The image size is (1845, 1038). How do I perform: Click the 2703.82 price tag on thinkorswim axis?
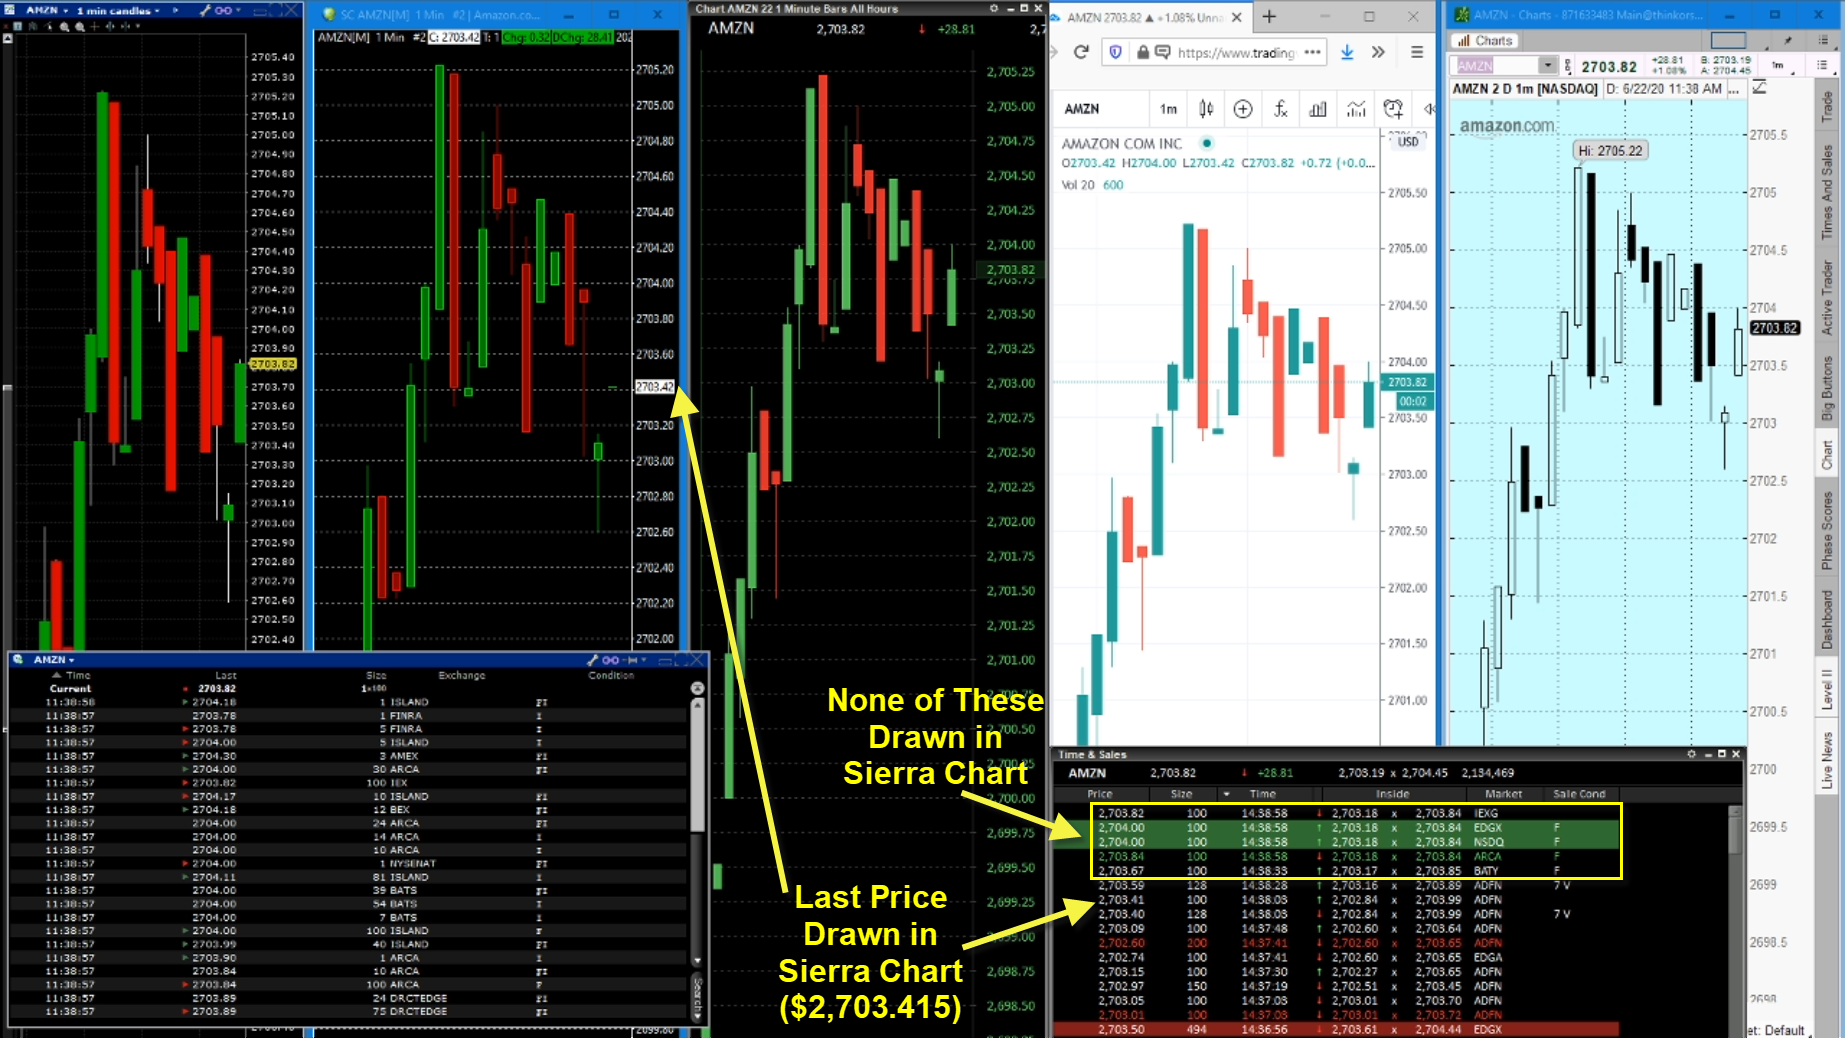pos(1775,328)
